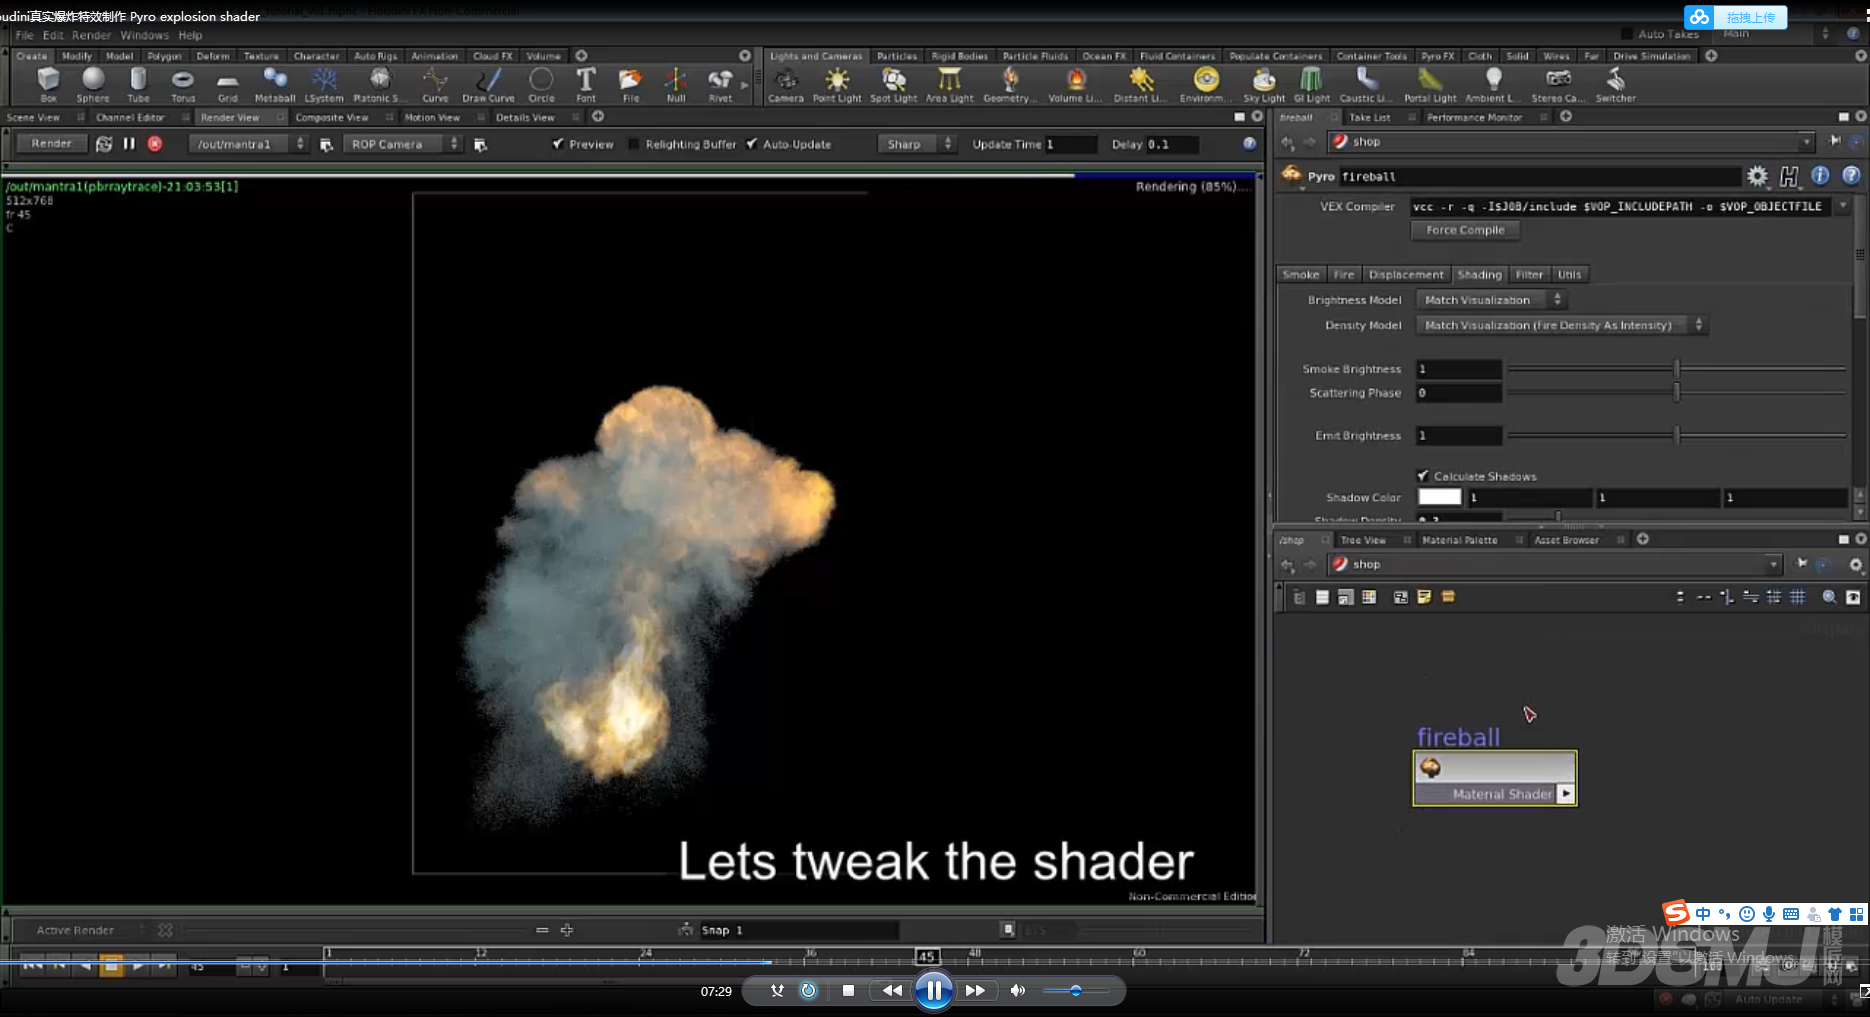Open the ROP Camera dropdown
1870x1017 pixels.
tap(403, 144)
